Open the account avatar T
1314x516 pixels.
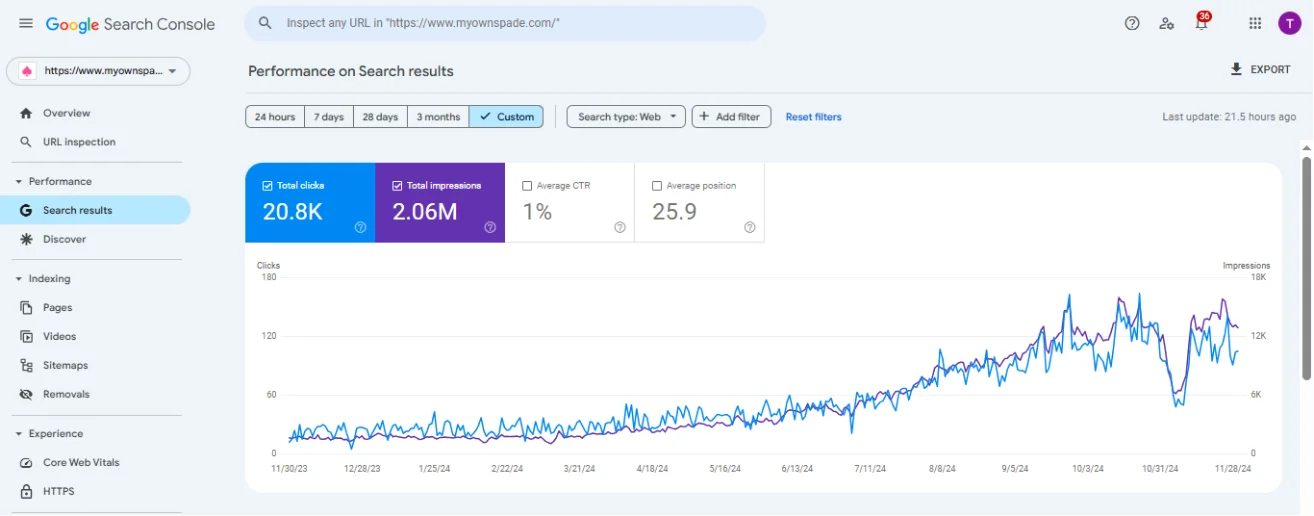tap(1289, 23)
